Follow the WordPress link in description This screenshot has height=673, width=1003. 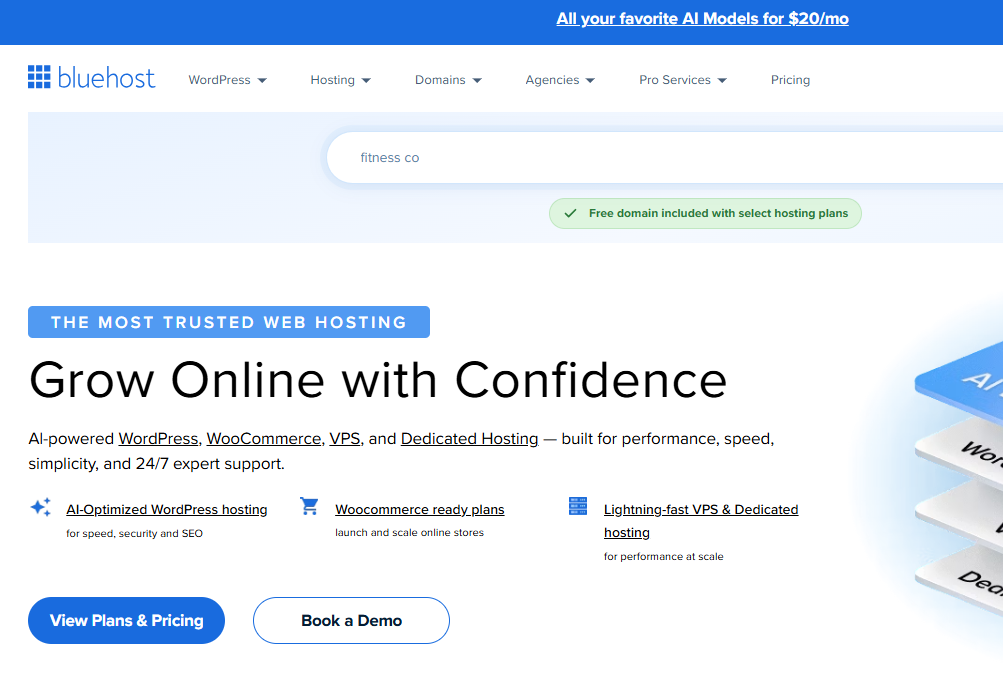coord(159,439)
